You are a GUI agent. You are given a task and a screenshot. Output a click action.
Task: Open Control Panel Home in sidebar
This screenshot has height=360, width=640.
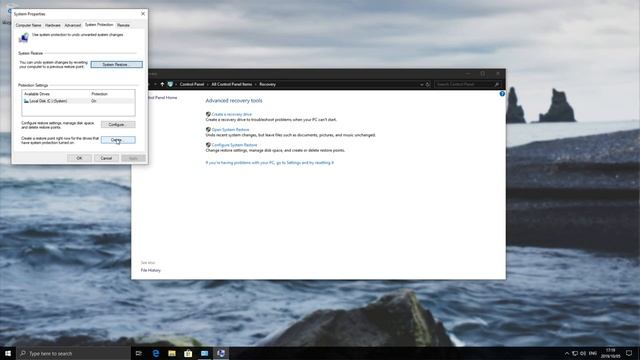tap(162, 98)
